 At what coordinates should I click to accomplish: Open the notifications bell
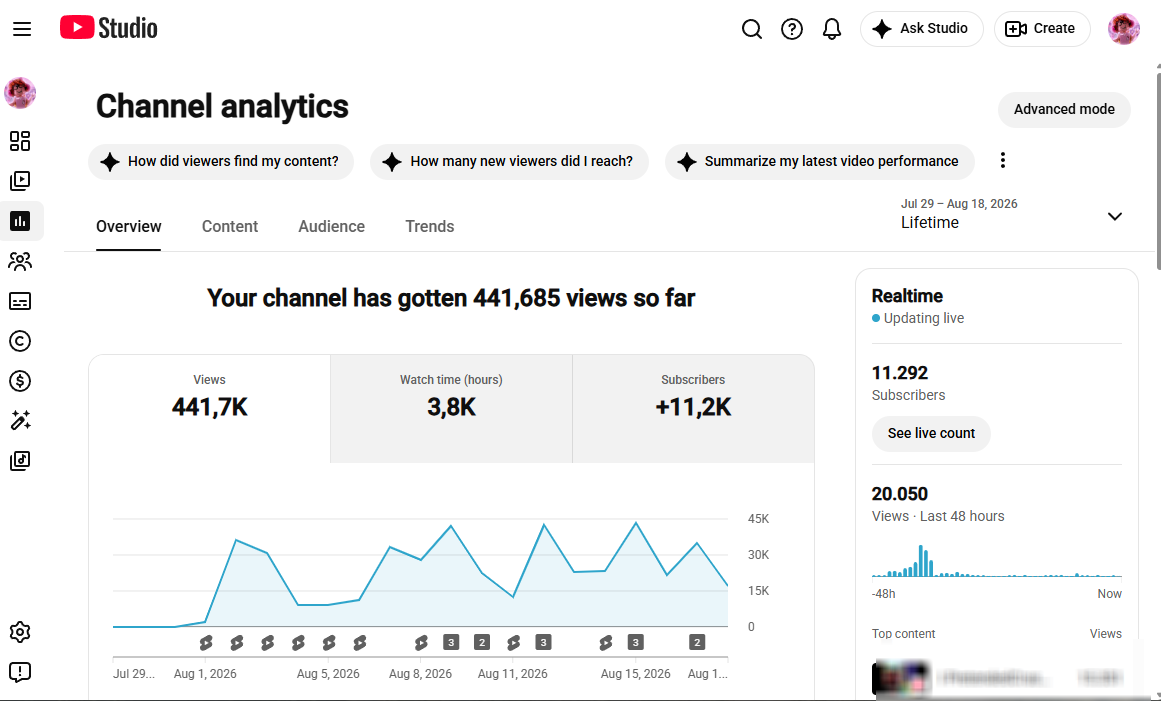[832, 29]
